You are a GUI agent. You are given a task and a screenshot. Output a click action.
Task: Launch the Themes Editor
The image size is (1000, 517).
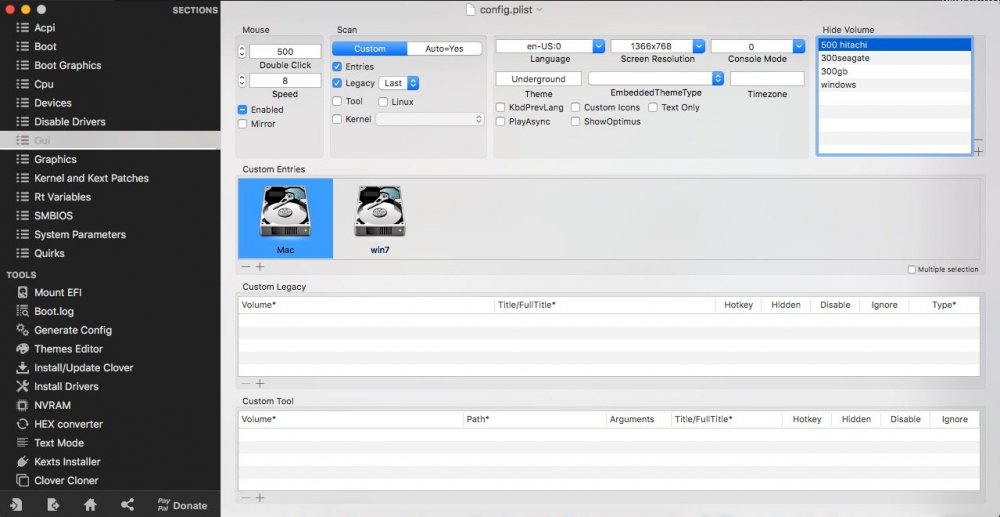click(68, 349)
